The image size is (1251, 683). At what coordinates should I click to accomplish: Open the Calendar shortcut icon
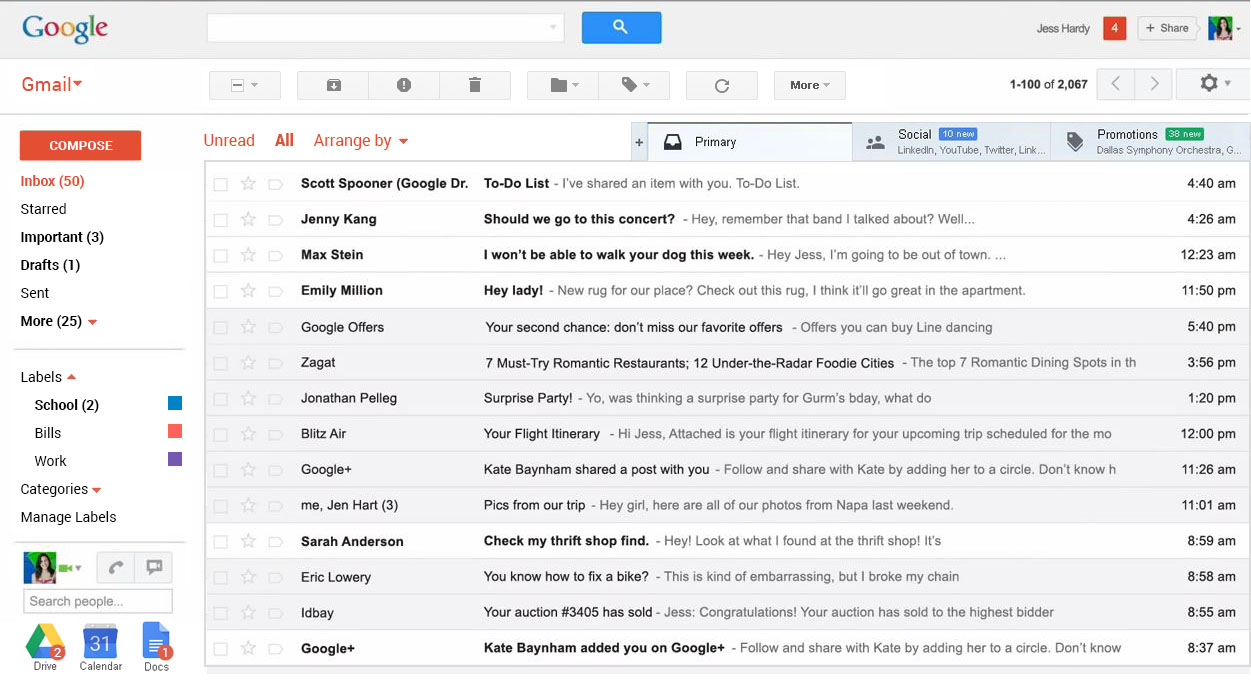click(x=100, y=641)
